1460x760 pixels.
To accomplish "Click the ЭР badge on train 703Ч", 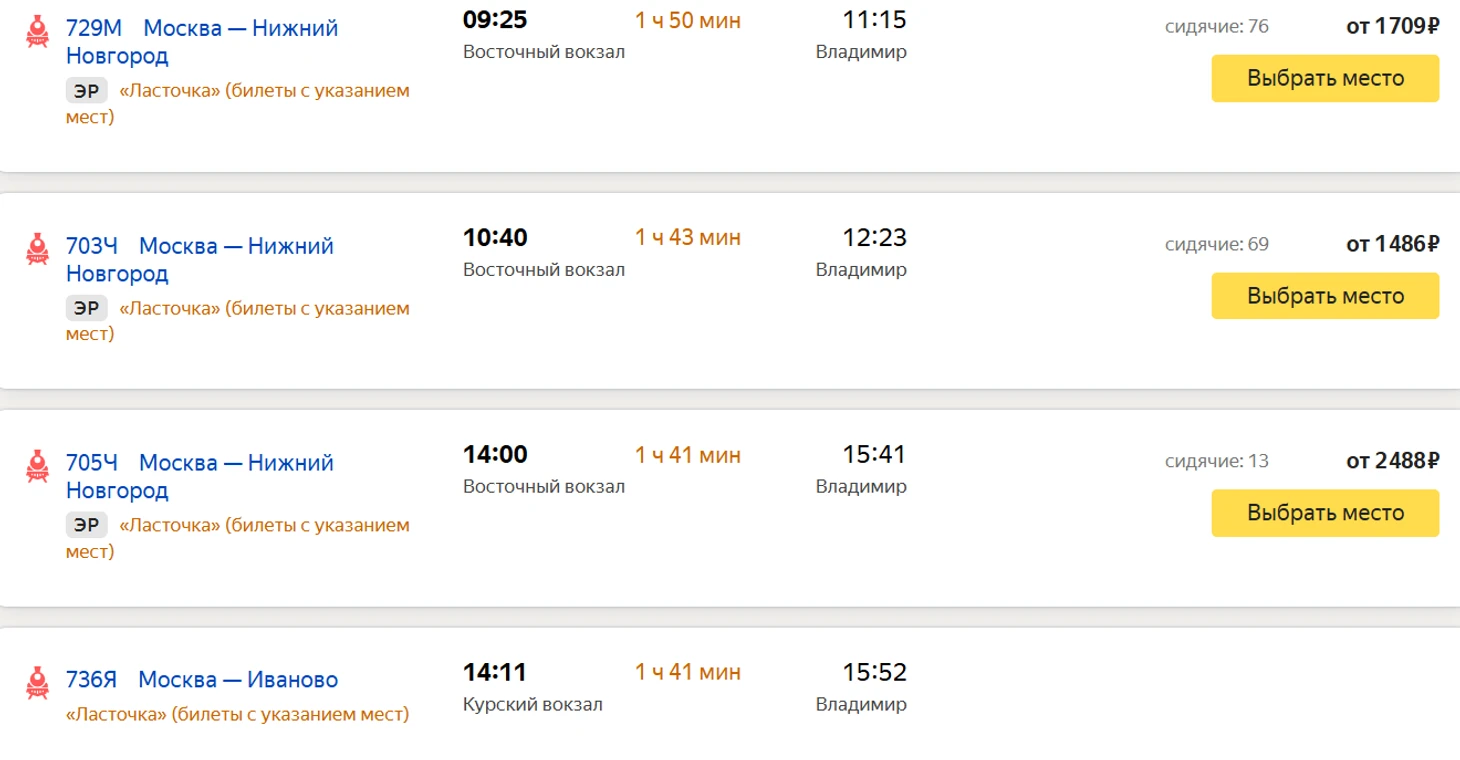I will pyautogui.click(x=87, y=308).
